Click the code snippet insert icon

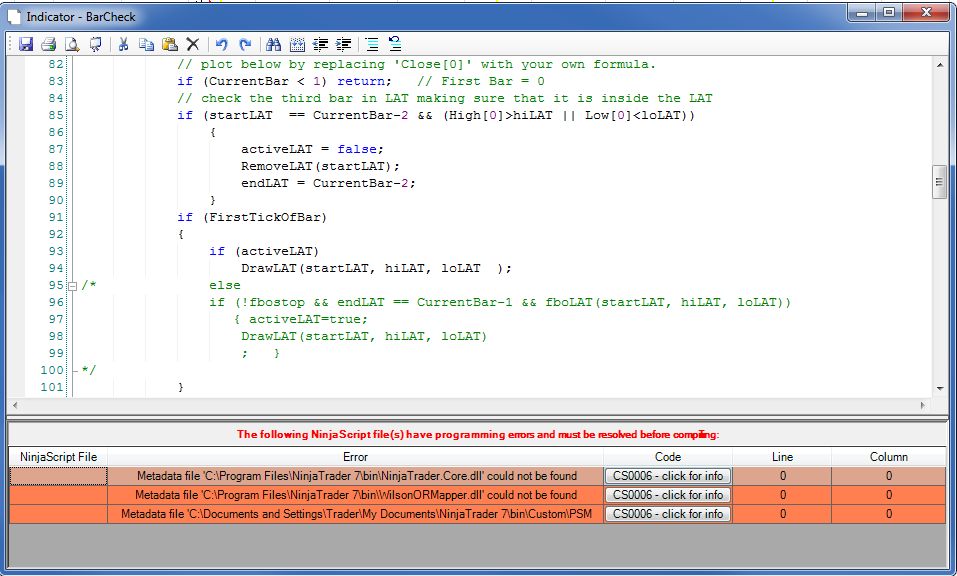click(297, 44)
